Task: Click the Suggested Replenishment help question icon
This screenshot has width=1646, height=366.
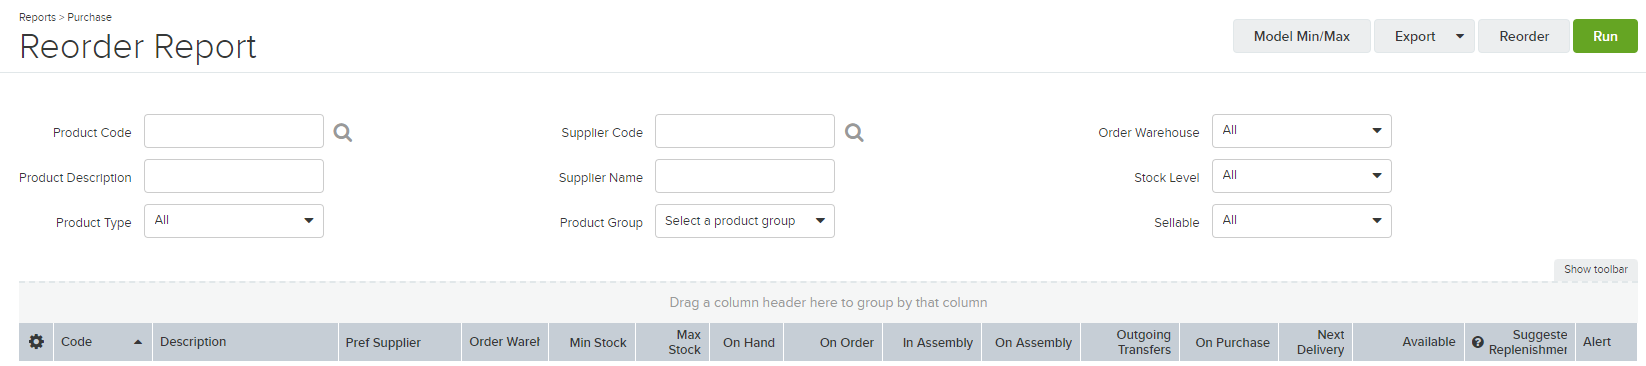Action: [1477, 342]
